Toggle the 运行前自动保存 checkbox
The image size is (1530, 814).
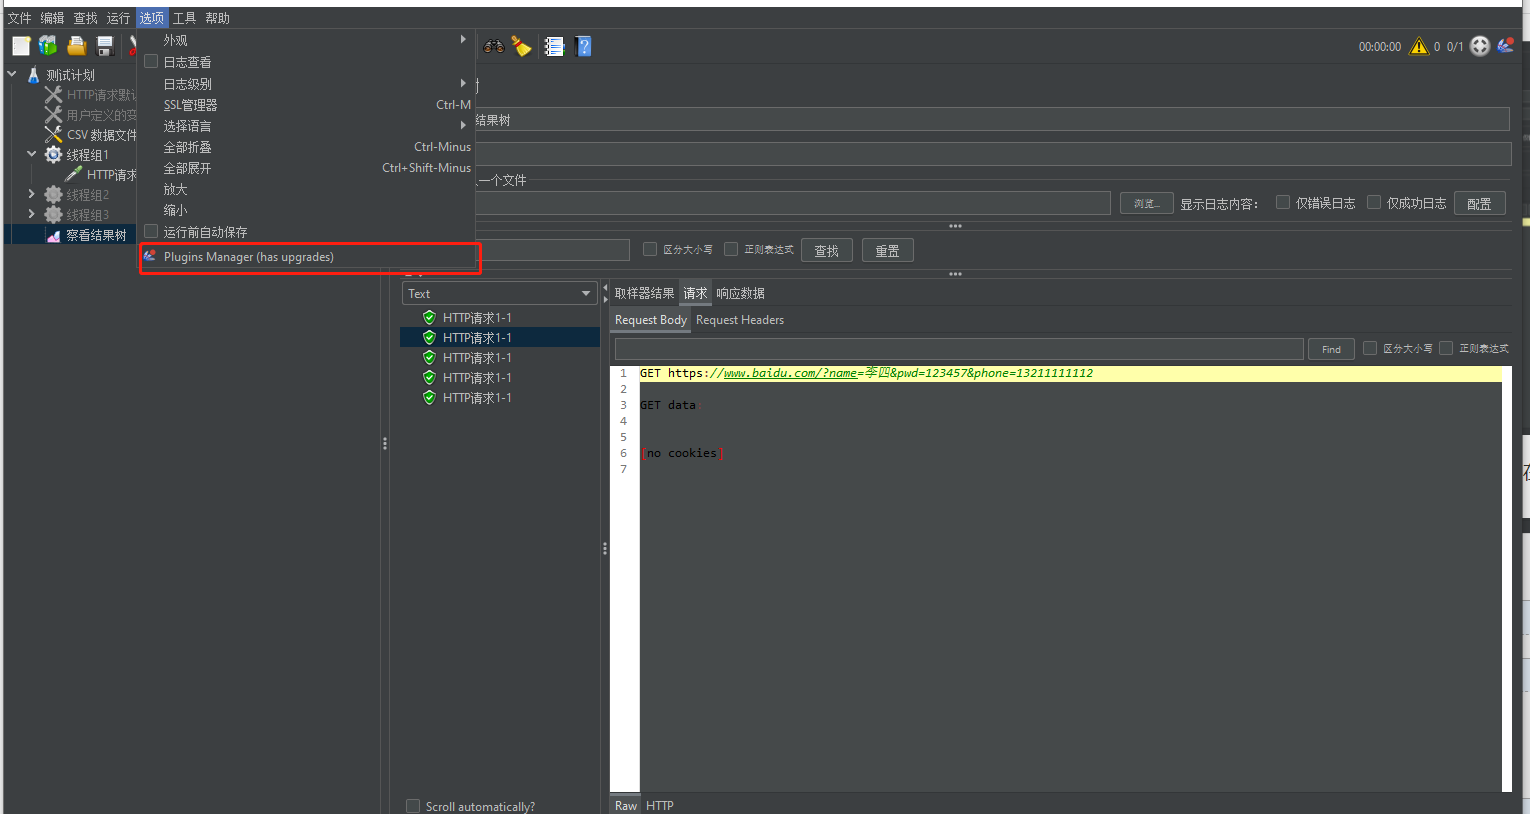click(x=152, y=232)
